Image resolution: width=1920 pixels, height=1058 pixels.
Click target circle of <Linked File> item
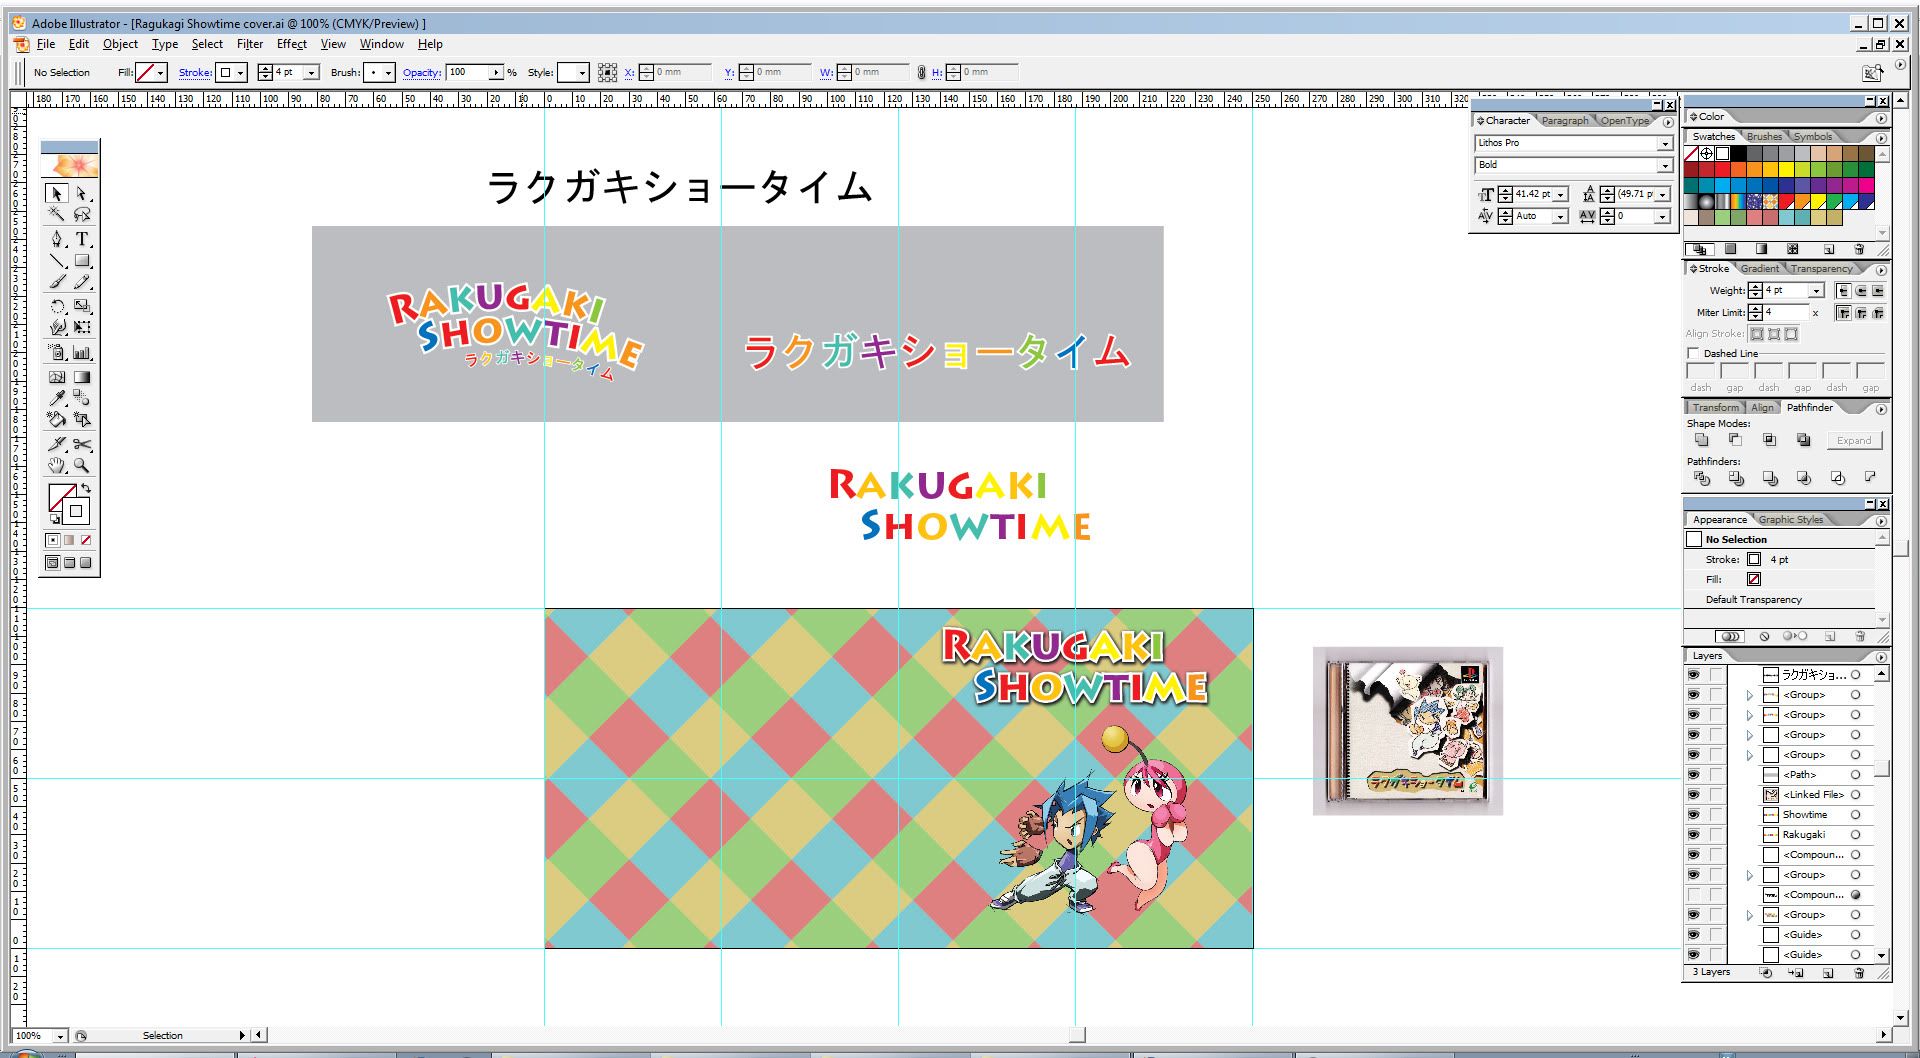tap(1856, 795)
